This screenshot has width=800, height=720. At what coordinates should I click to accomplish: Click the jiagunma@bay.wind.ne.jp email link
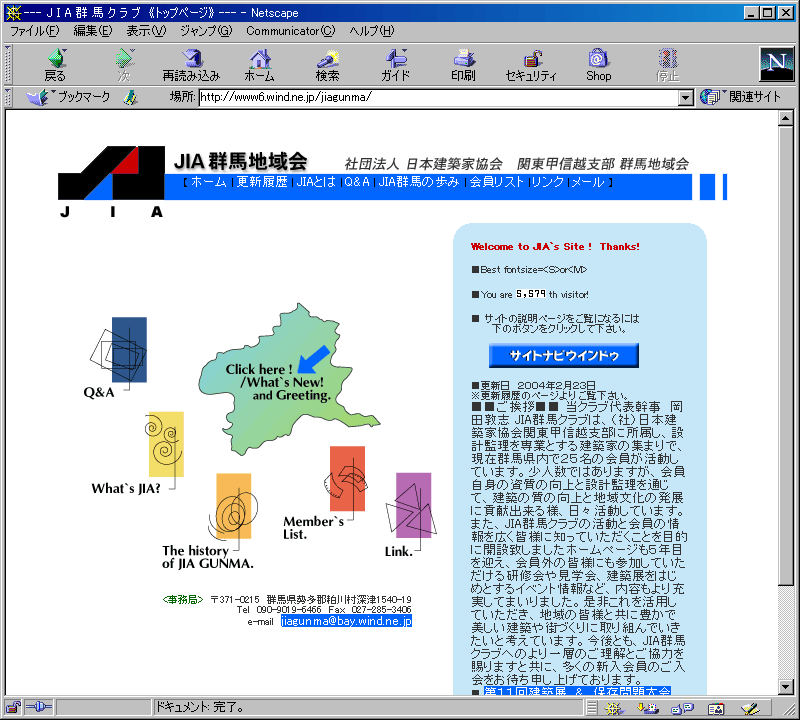click(x=346, y=621)
